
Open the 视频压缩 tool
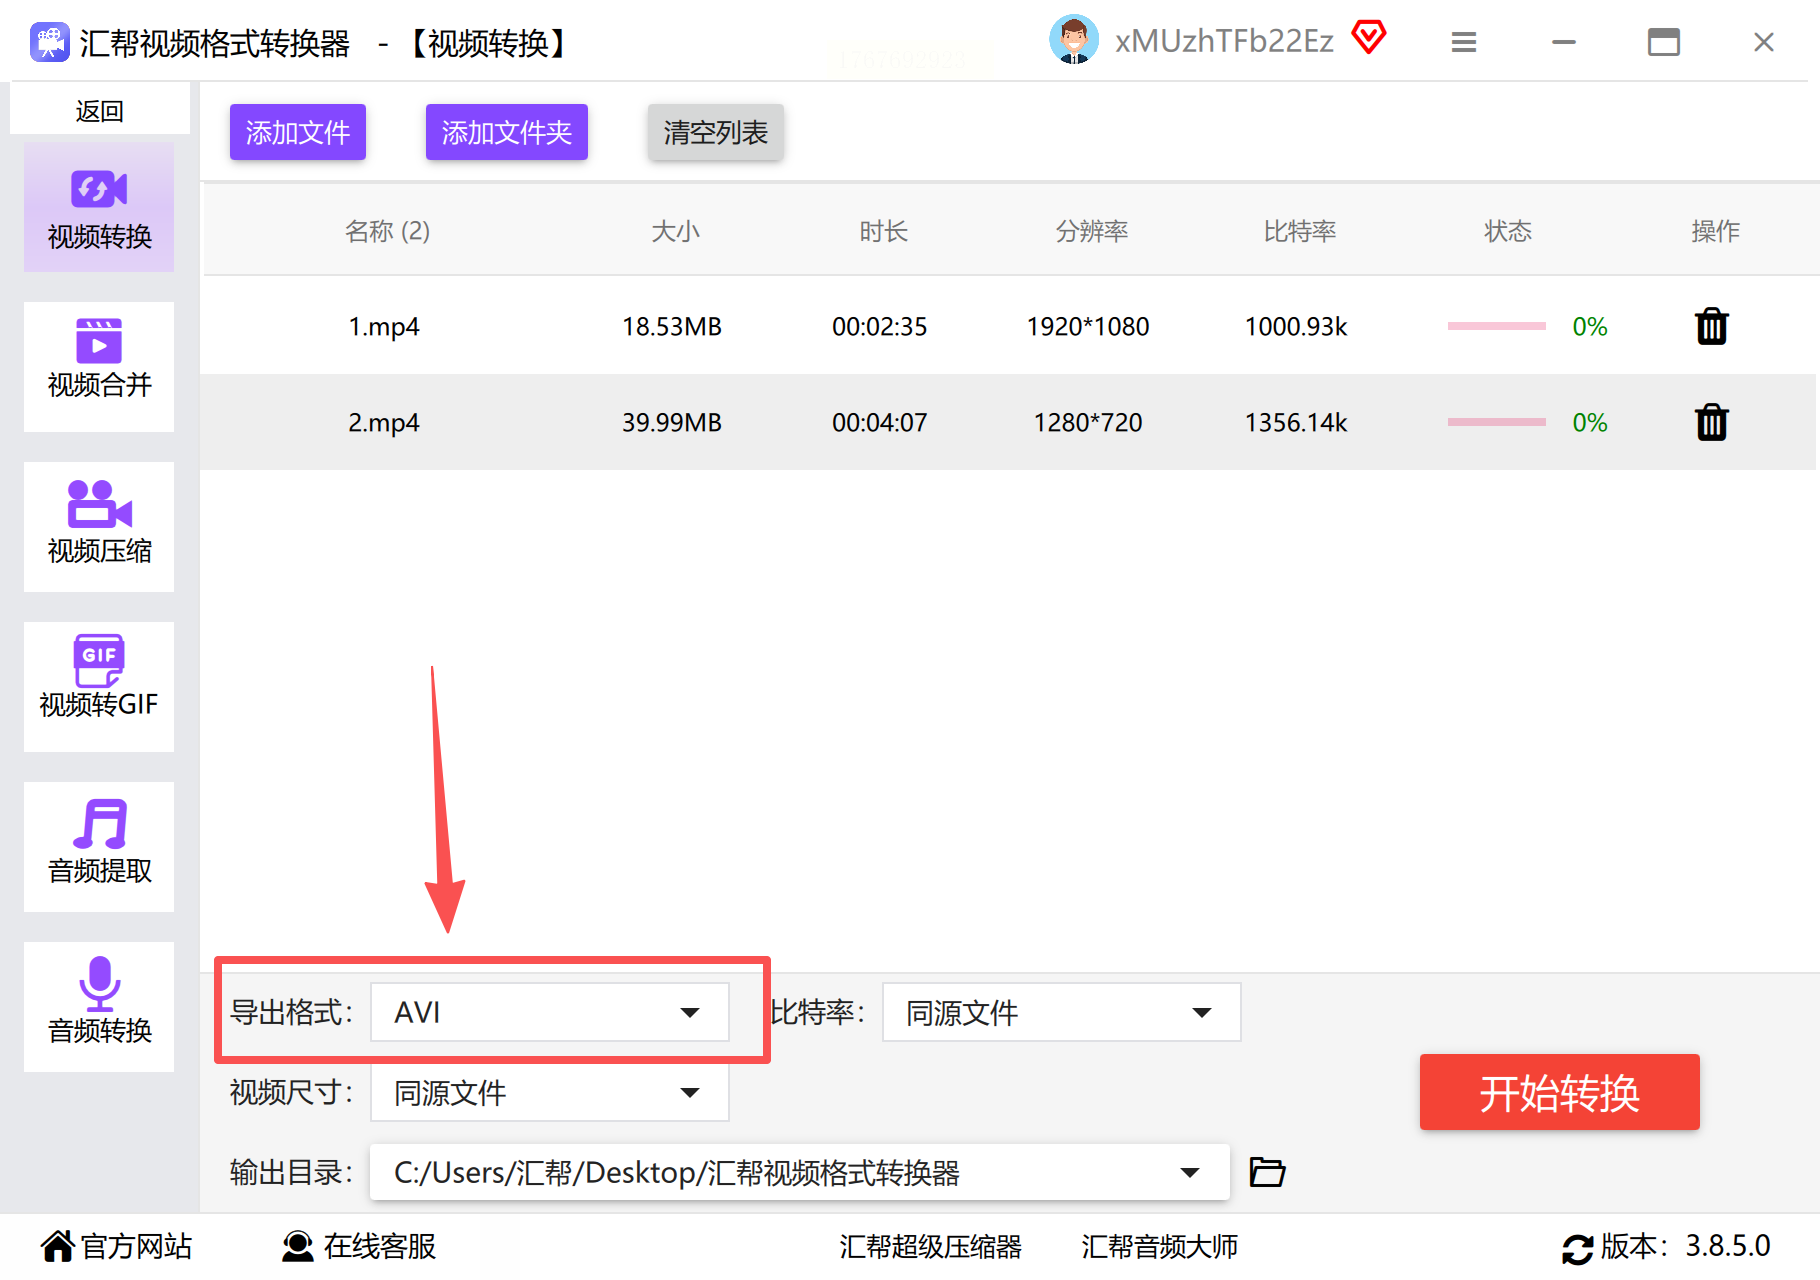[x=99, y=527]
